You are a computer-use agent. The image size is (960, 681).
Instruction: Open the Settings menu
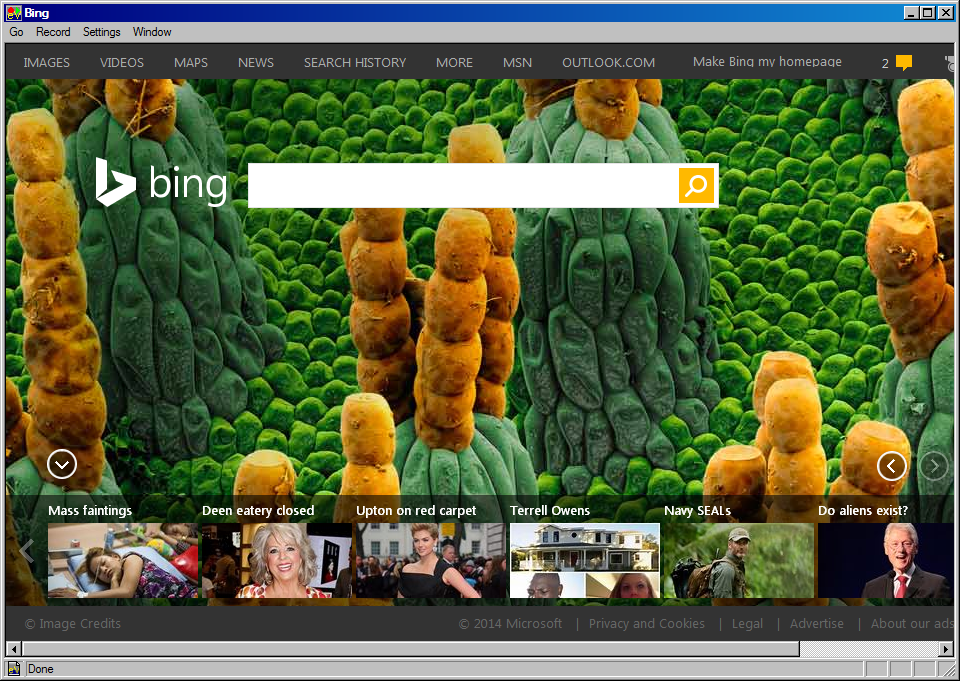coord(101,32)
